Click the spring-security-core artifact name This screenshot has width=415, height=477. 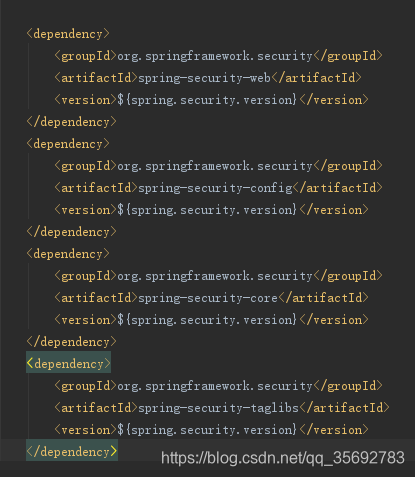pyautogui.click(x=208, y=298)
